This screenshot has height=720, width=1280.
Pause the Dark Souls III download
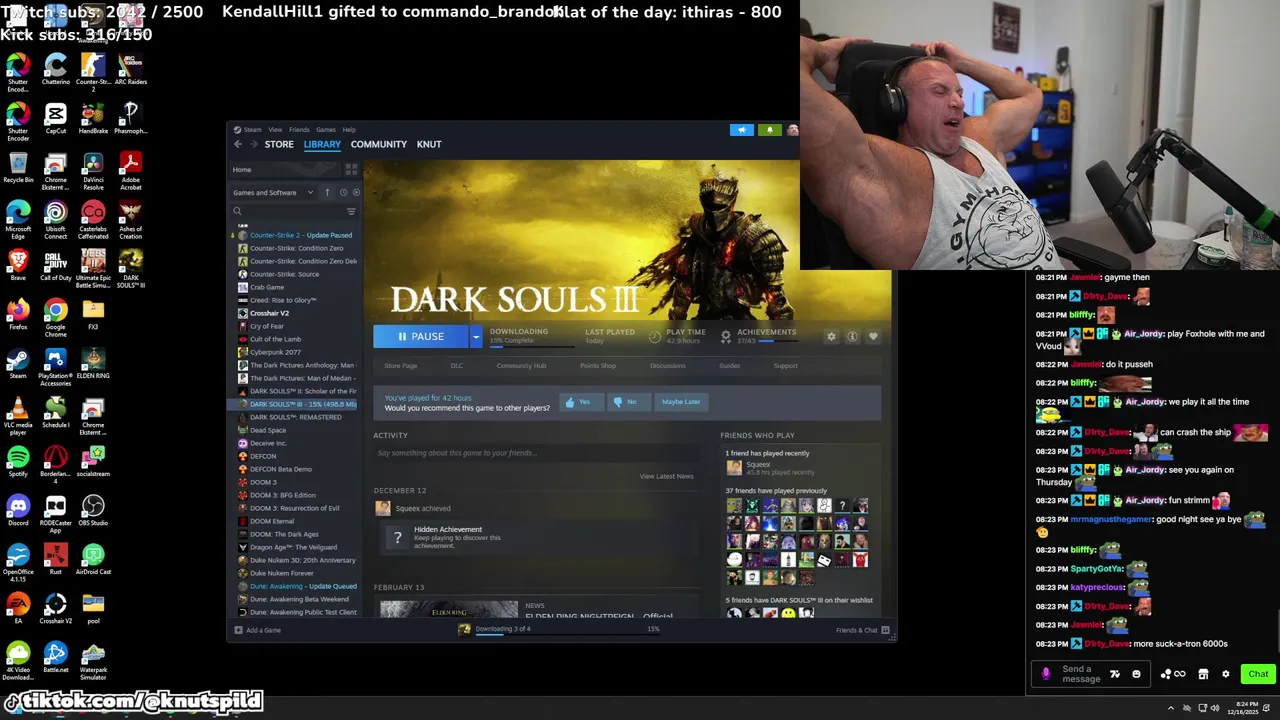(x=421, y=337)
